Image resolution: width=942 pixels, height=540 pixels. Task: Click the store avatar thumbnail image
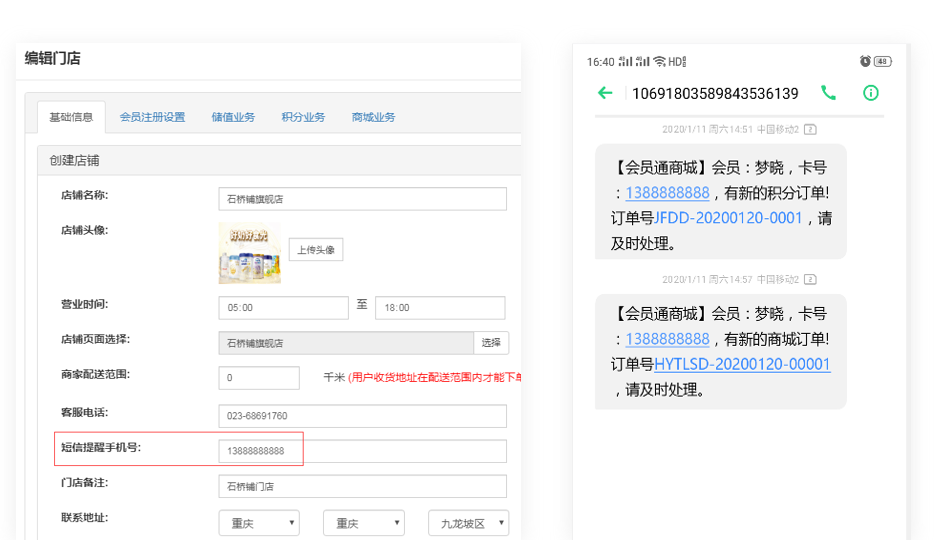249,253
